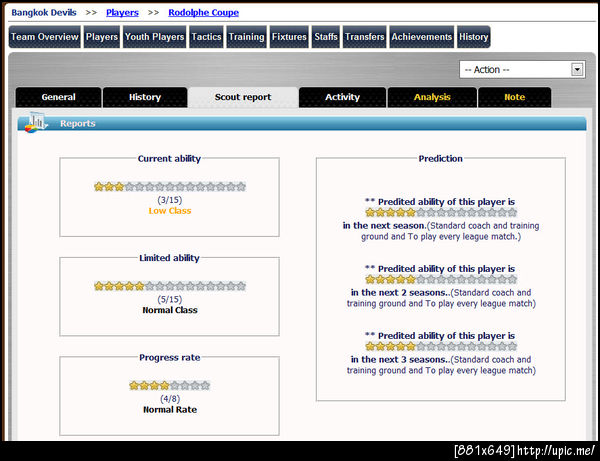Select the Scout report tab
600x461 pixels.
click(243, 97)
